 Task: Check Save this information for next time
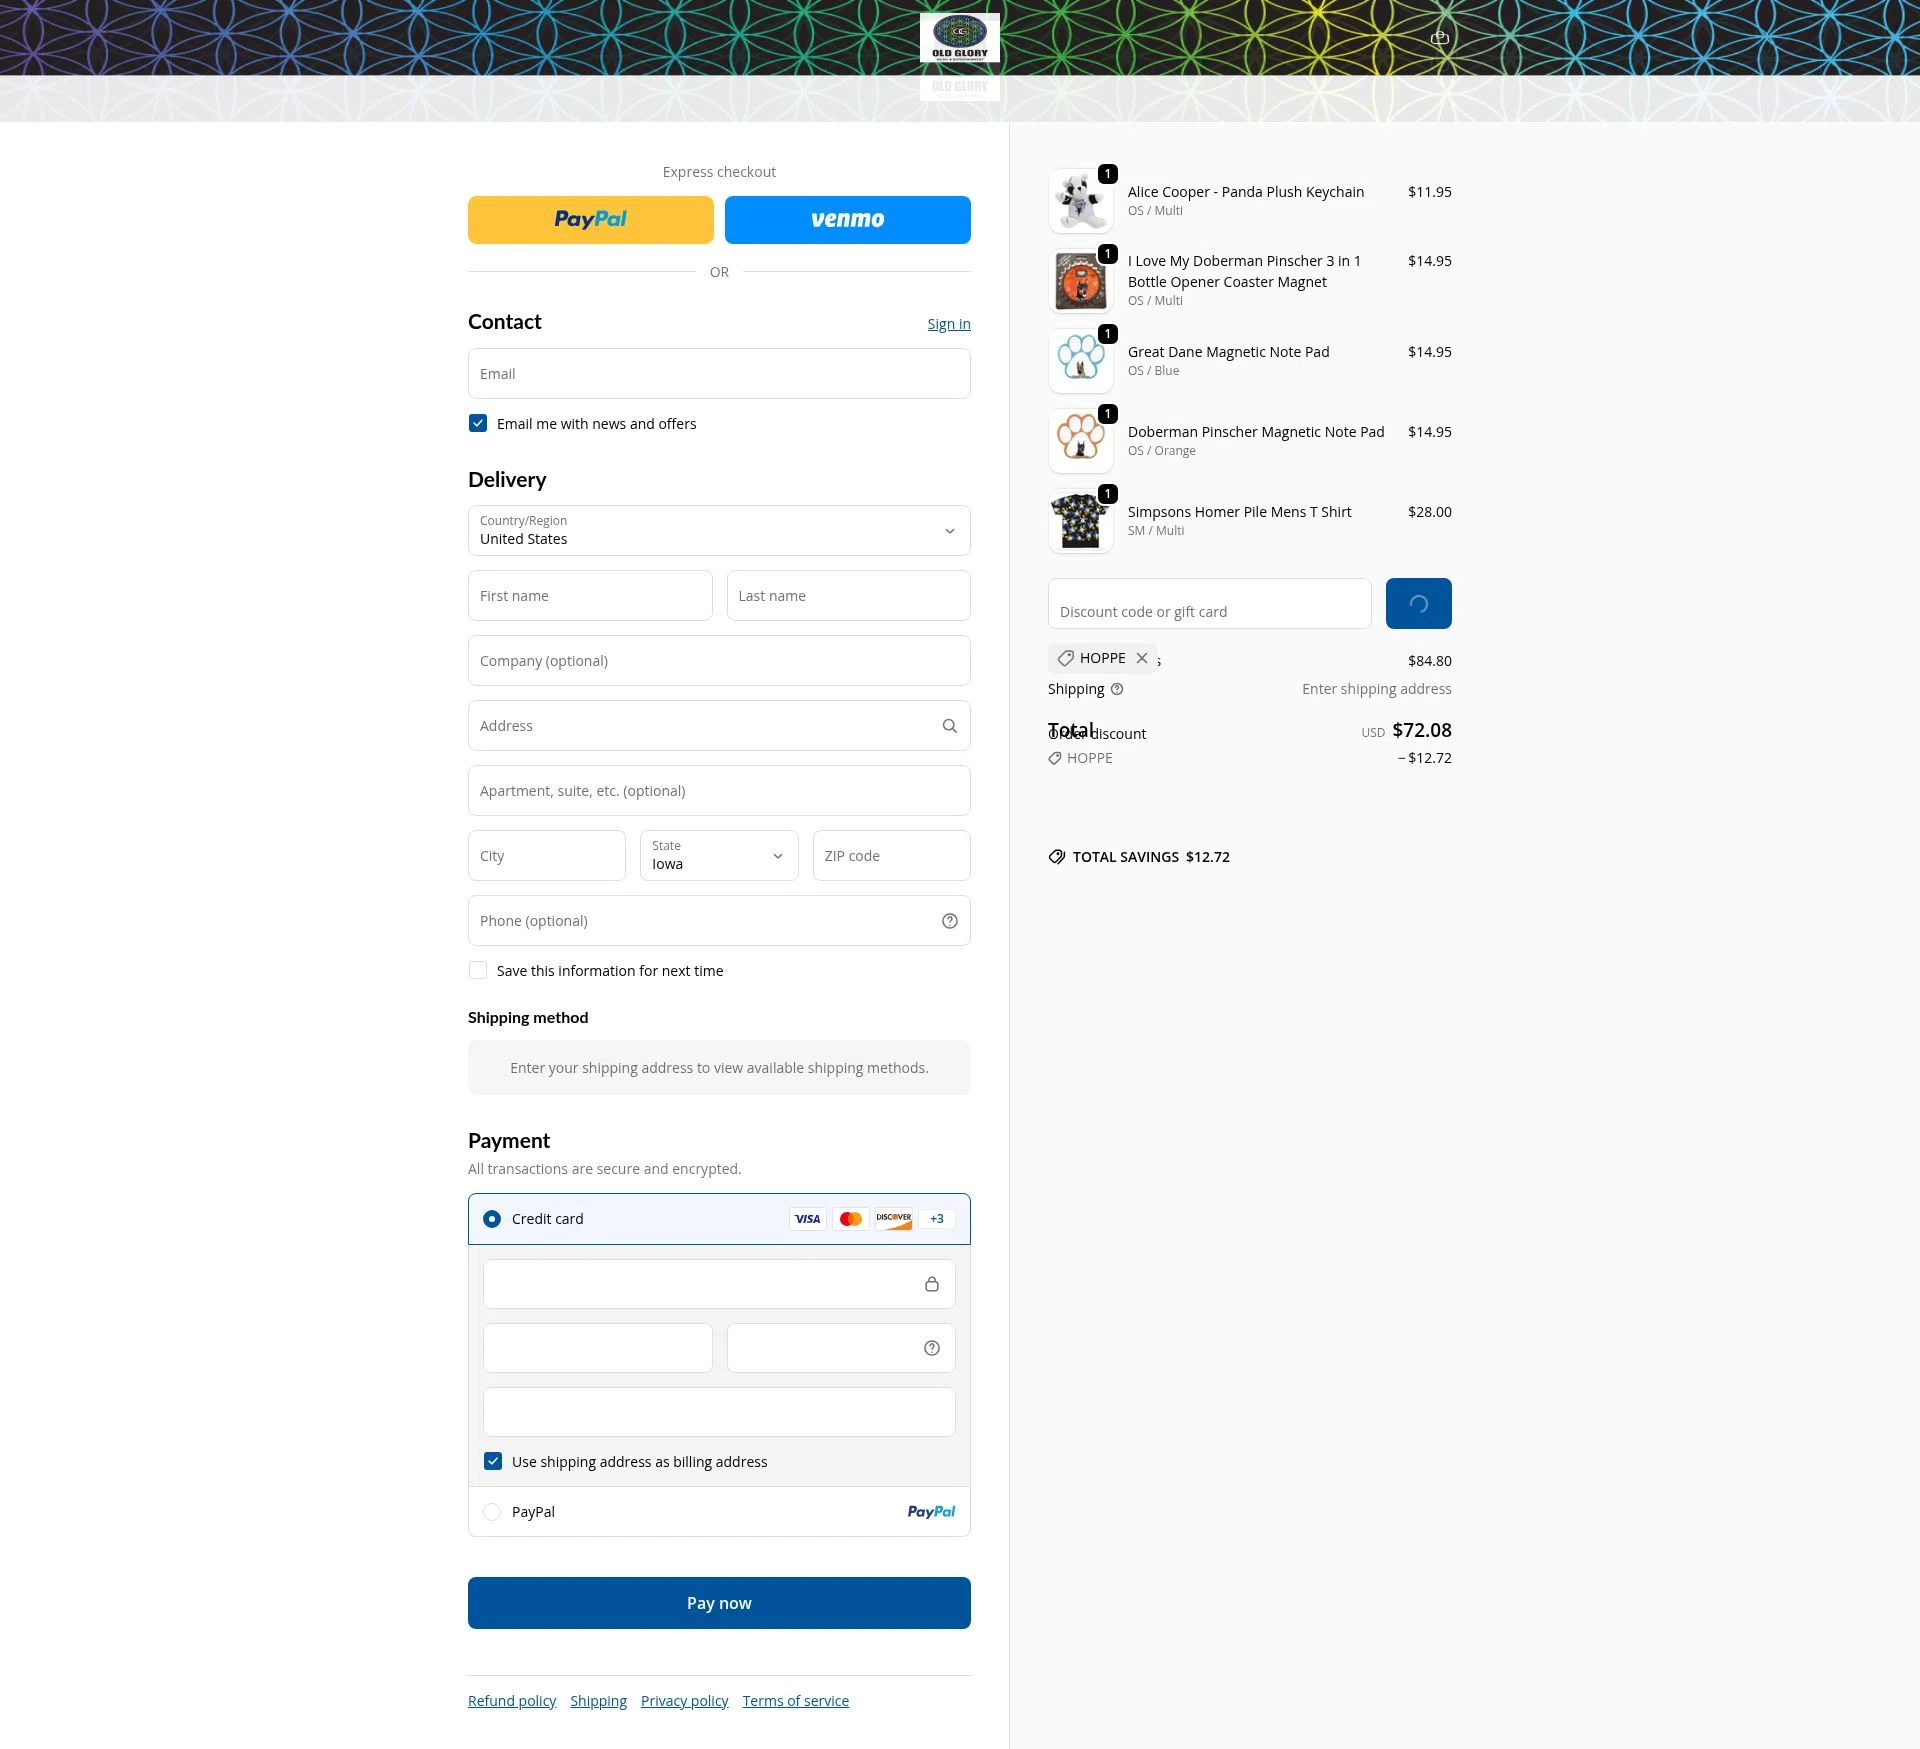pos(478,970)
